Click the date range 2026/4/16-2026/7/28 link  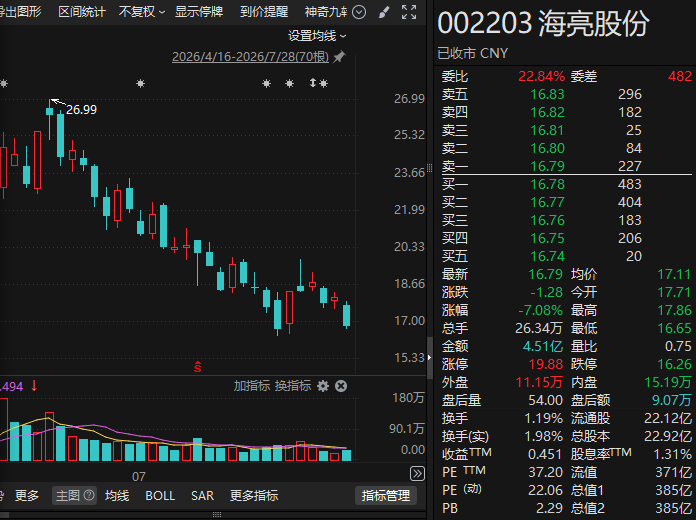pyautogui.click(x=250, y=57)
